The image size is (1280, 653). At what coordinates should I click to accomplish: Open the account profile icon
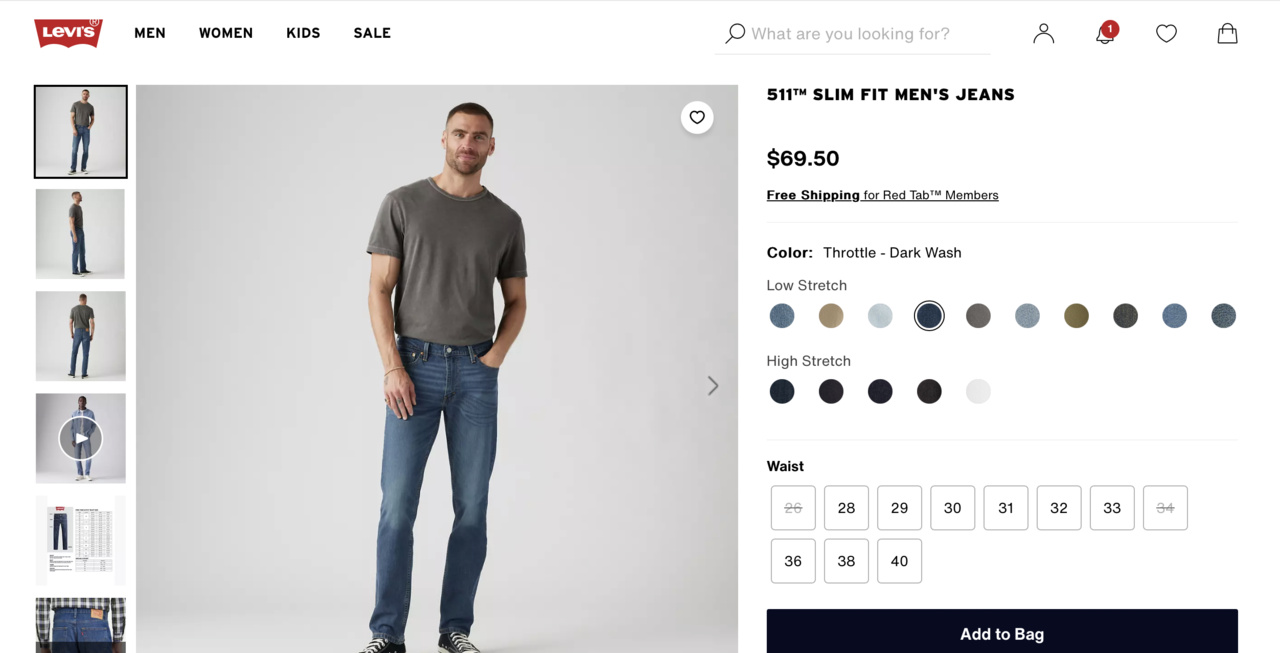coord(1043,34)
